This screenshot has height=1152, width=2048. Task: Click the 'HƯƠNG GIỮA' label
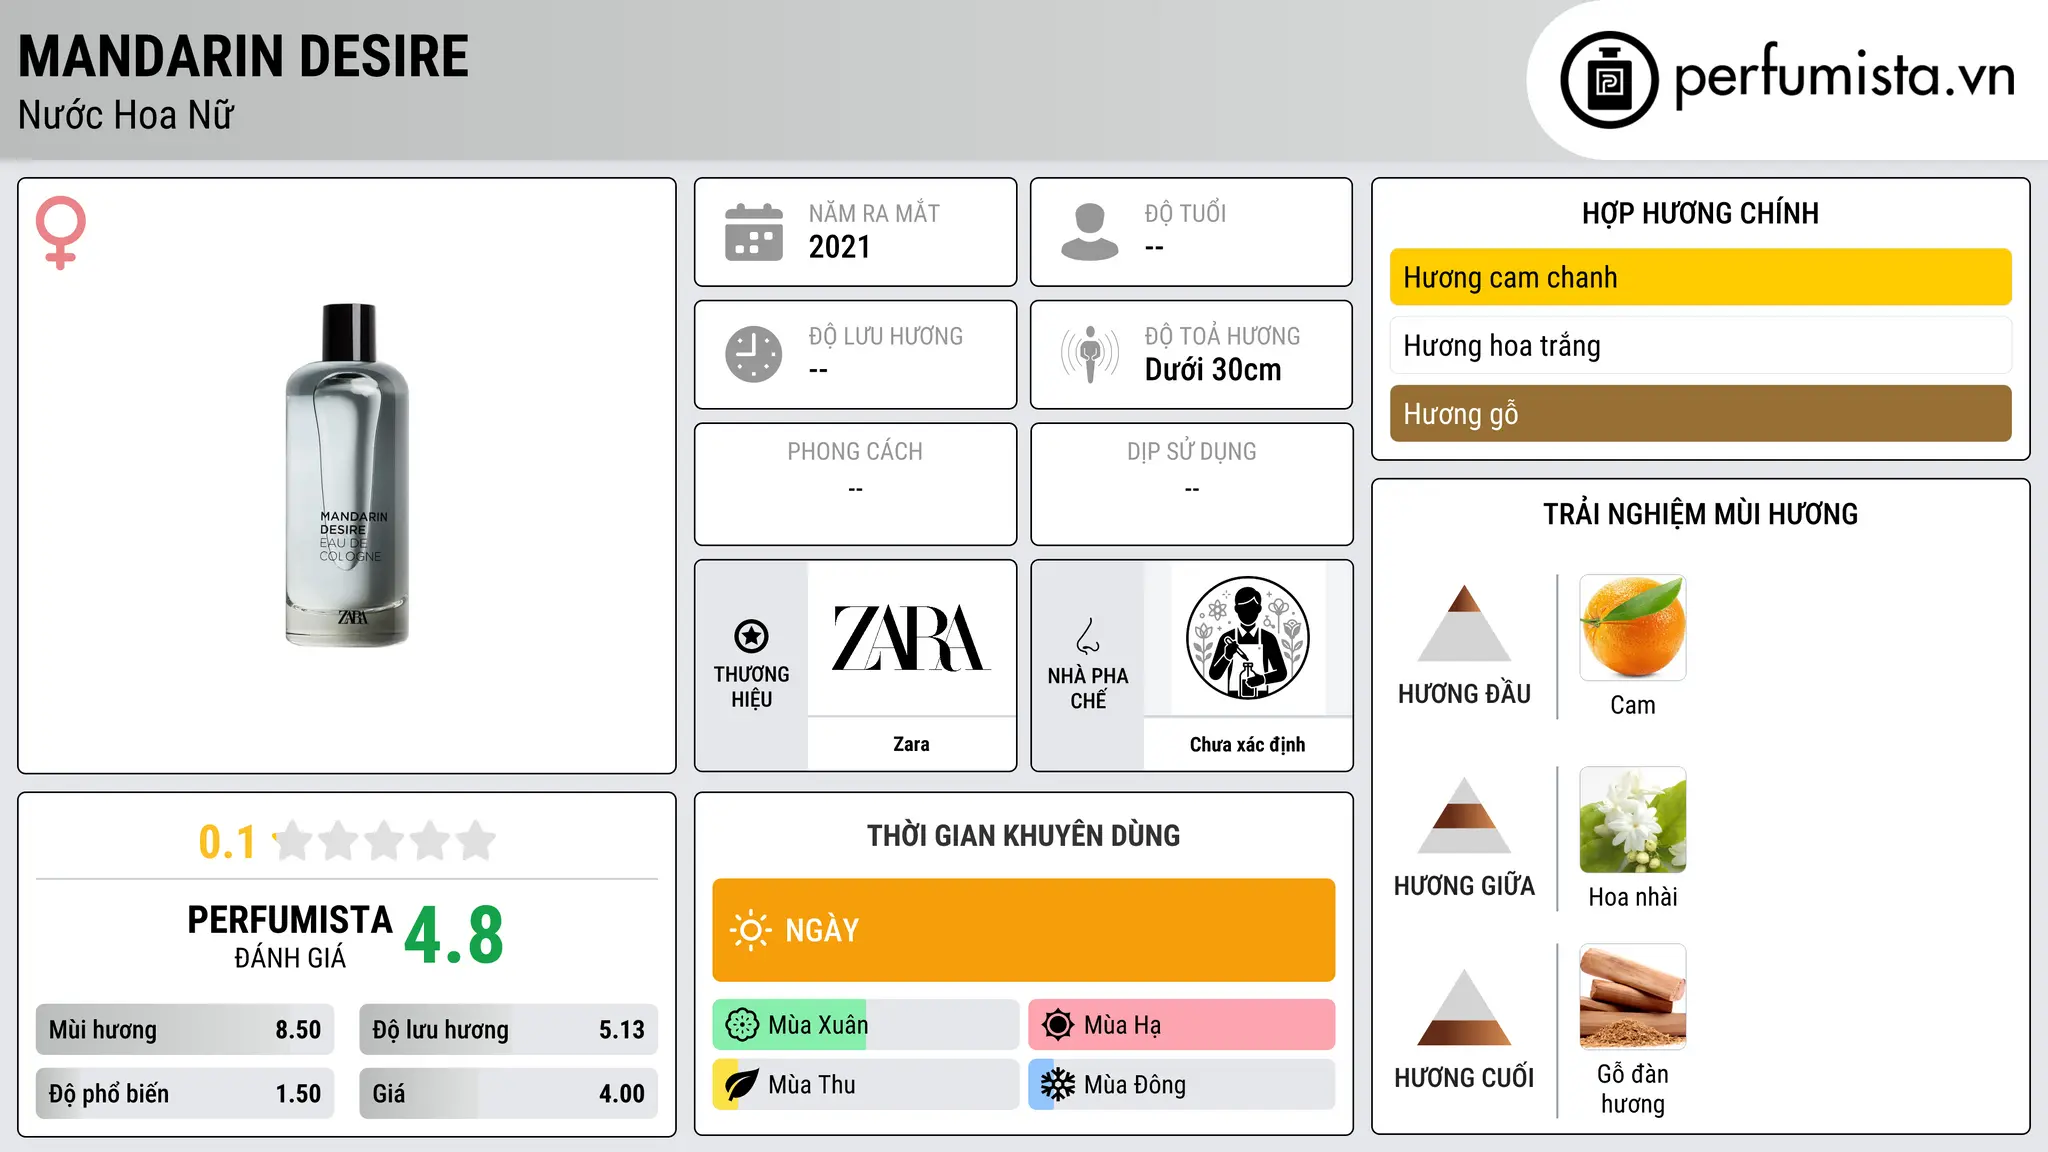(1464, 886)
